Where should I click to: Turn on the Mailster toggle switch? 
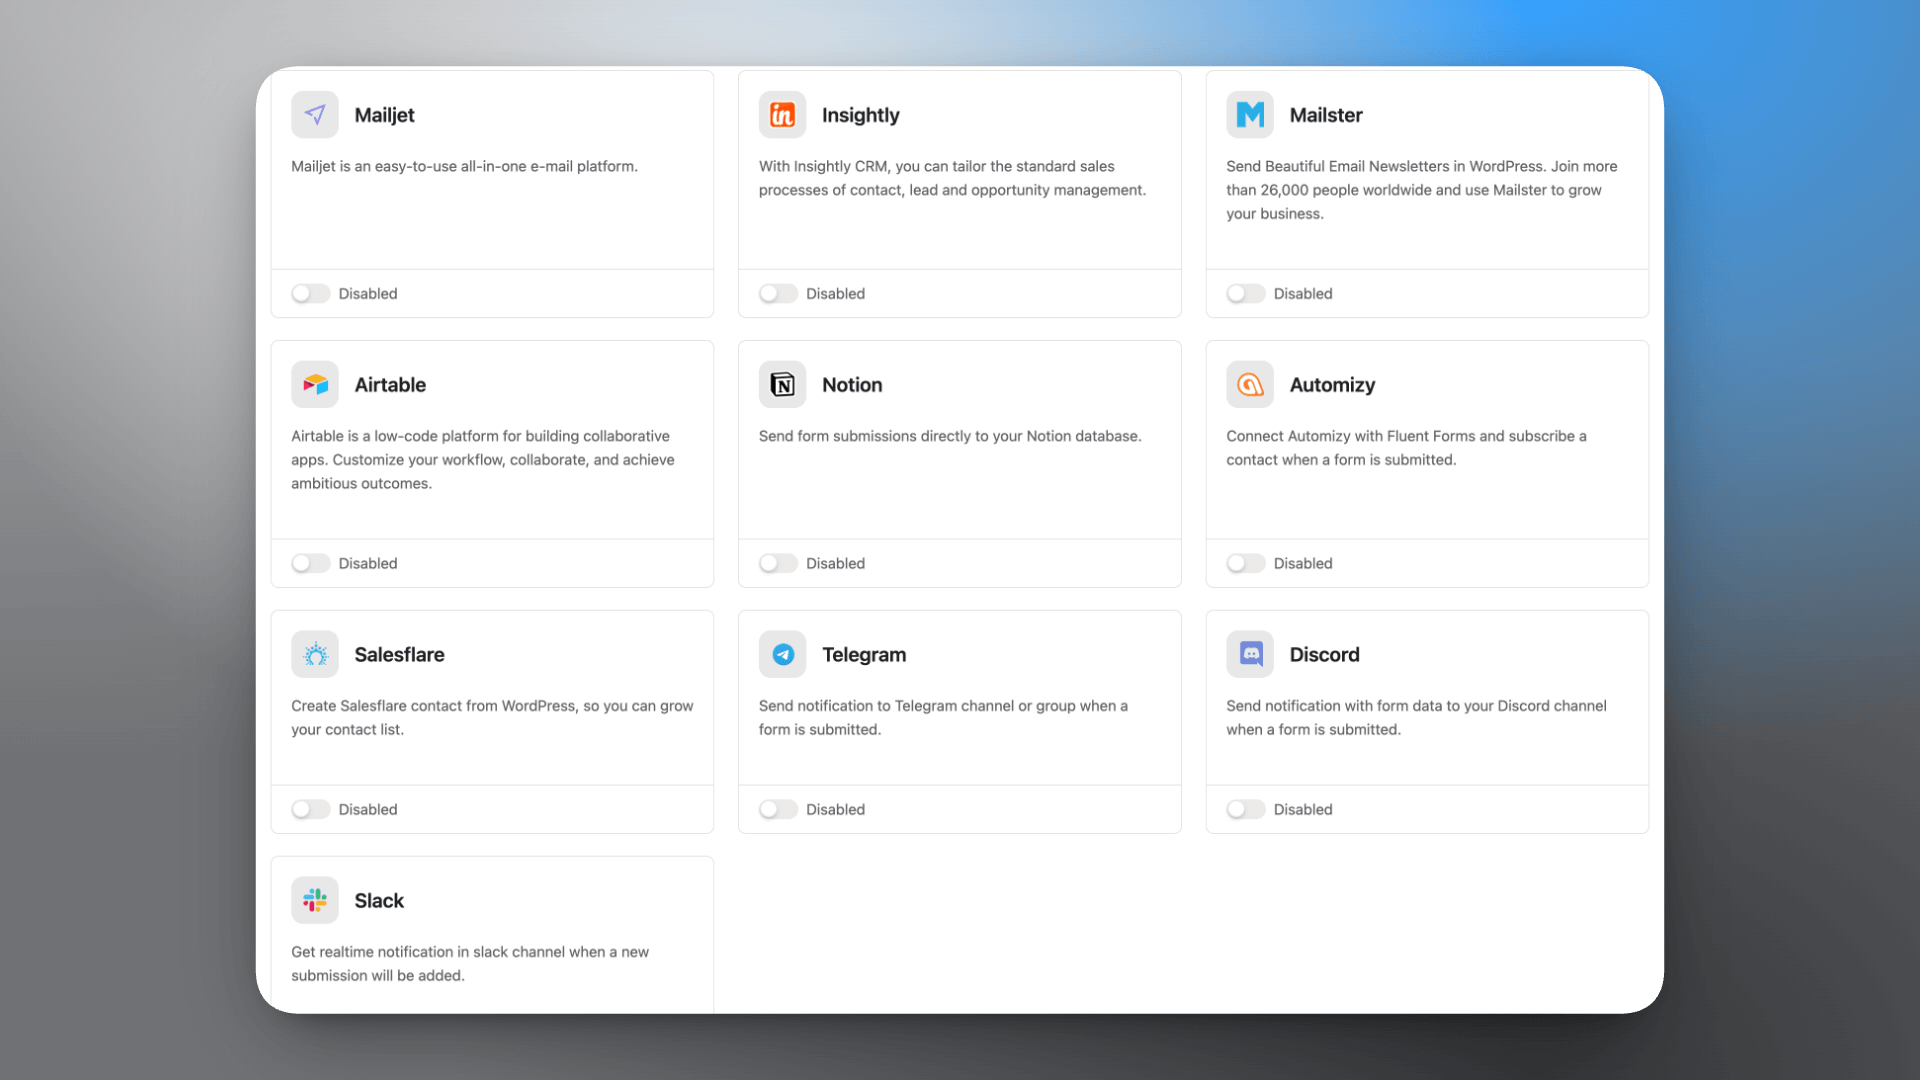coord(1246,294)
